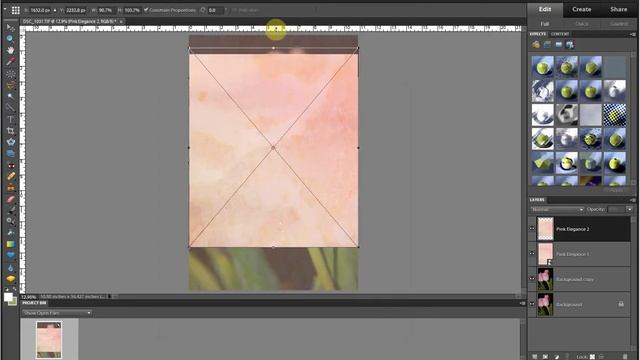Select the Cookie Cutter tool

pos(10,142)
